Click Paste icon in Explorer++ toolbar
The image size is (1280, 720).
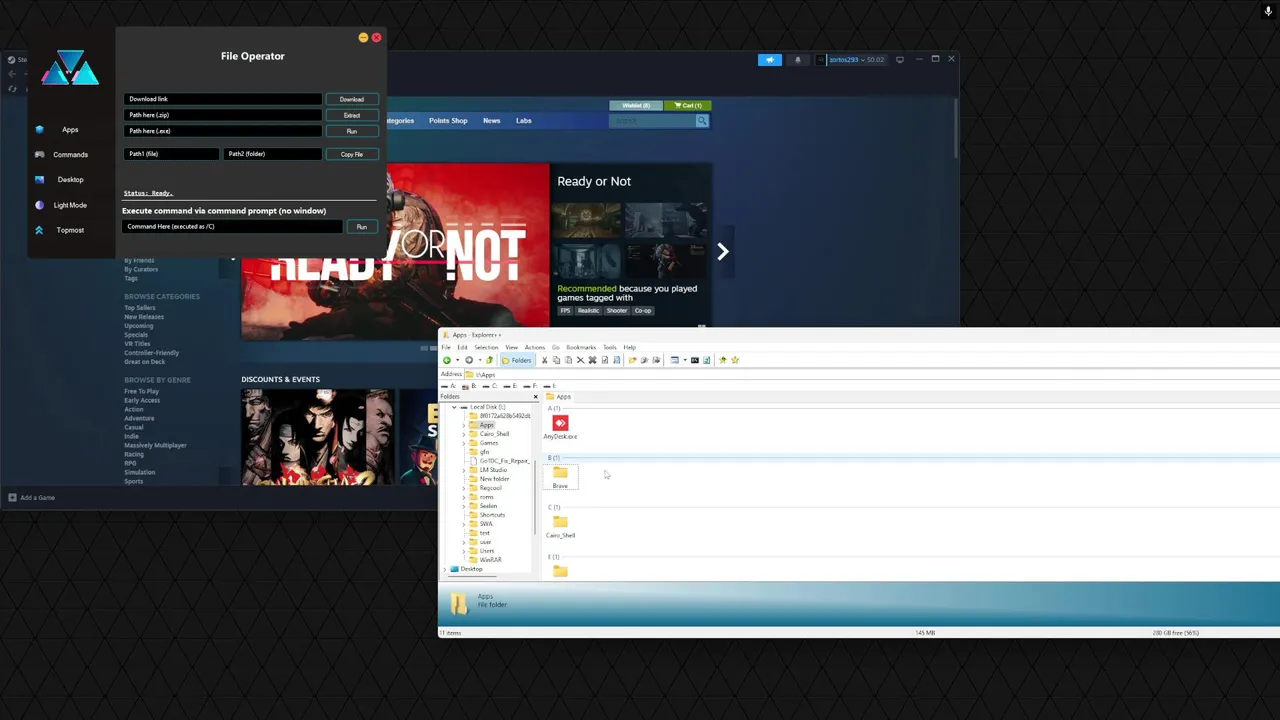(x=568, y=360)
